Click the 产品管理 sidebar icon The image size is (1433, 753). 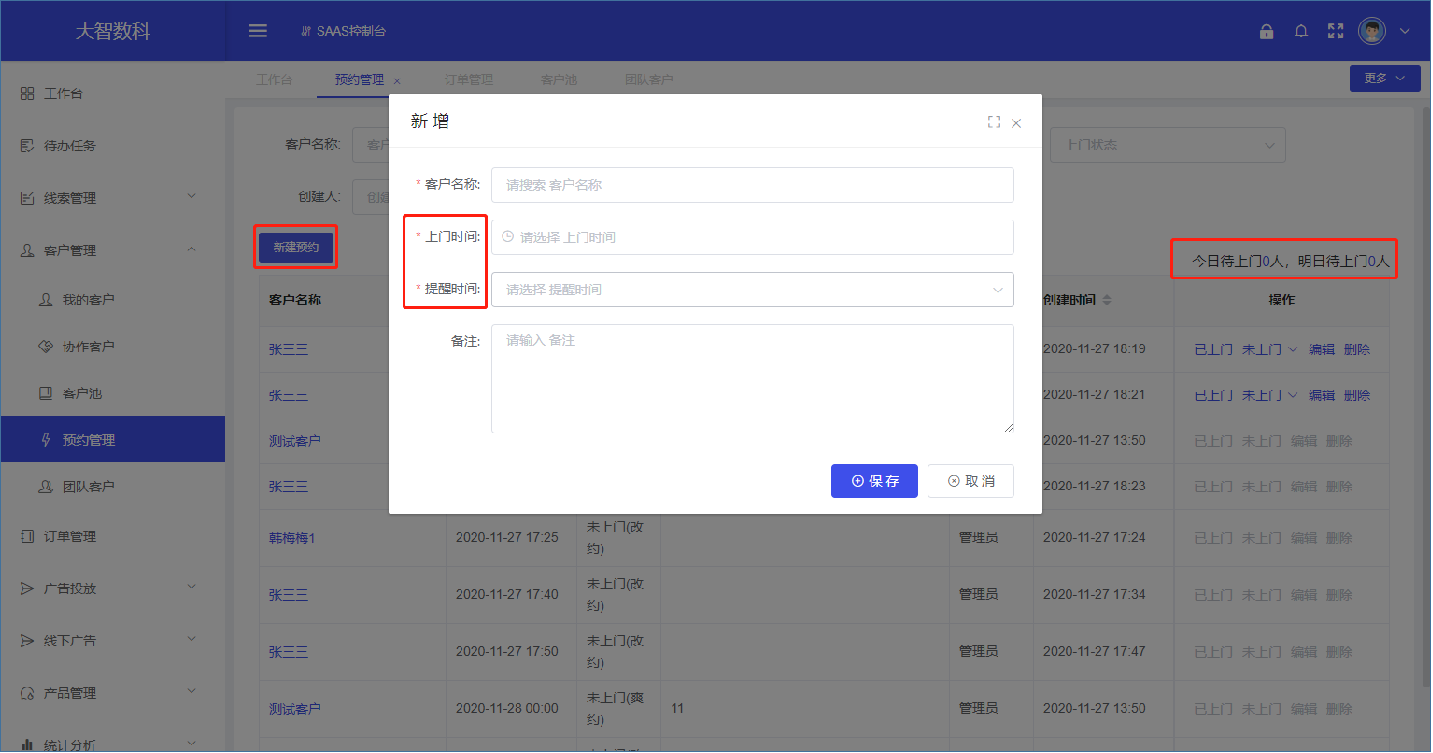point(28,693)
